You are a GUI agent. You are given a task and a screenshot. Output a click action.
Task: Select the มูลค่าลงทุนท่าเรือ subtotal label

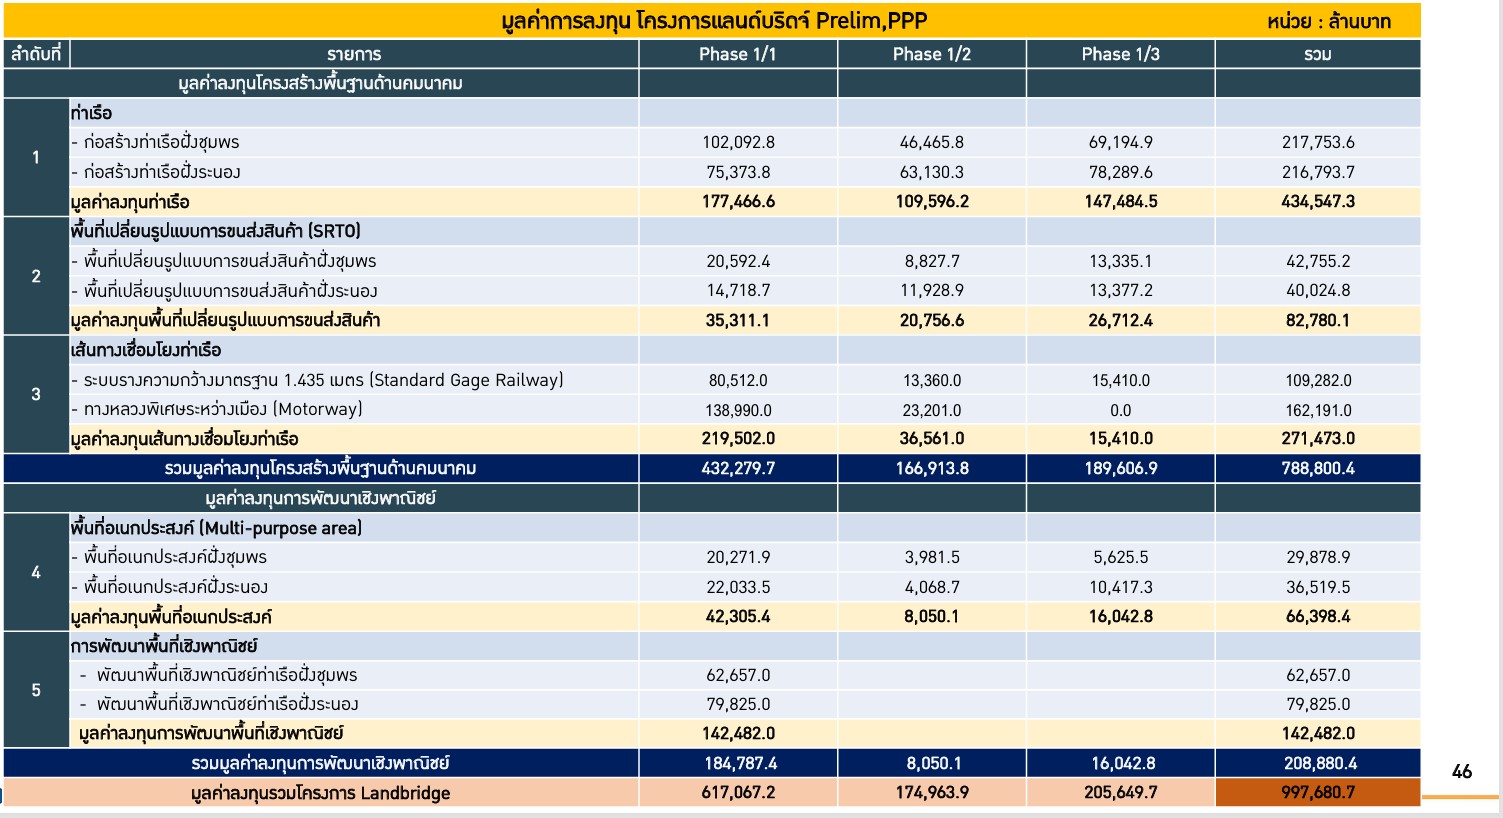point(130,202)
